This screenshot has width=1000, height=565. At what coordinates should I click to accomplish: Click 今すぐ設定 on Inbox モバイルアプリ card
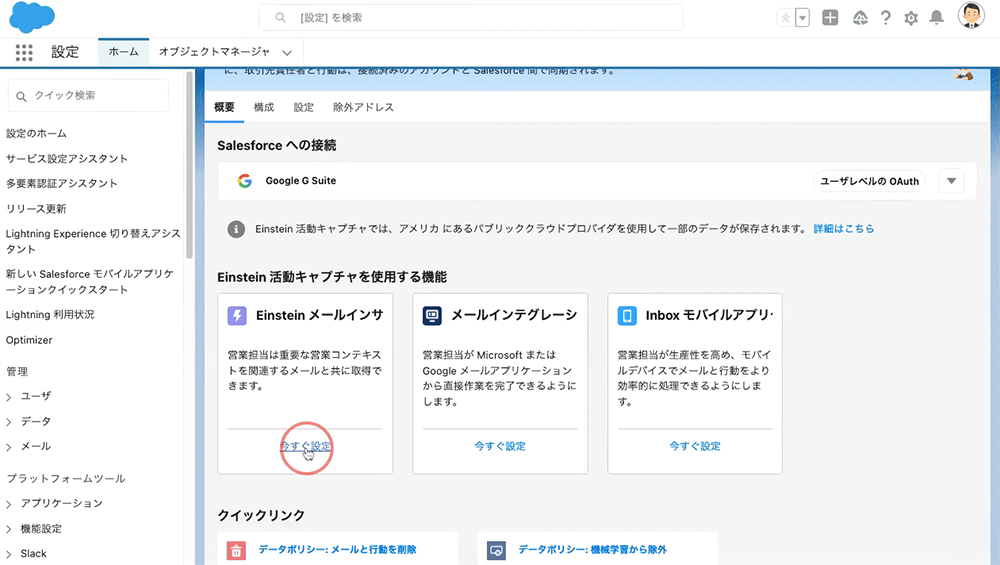[x=695, y=446]
